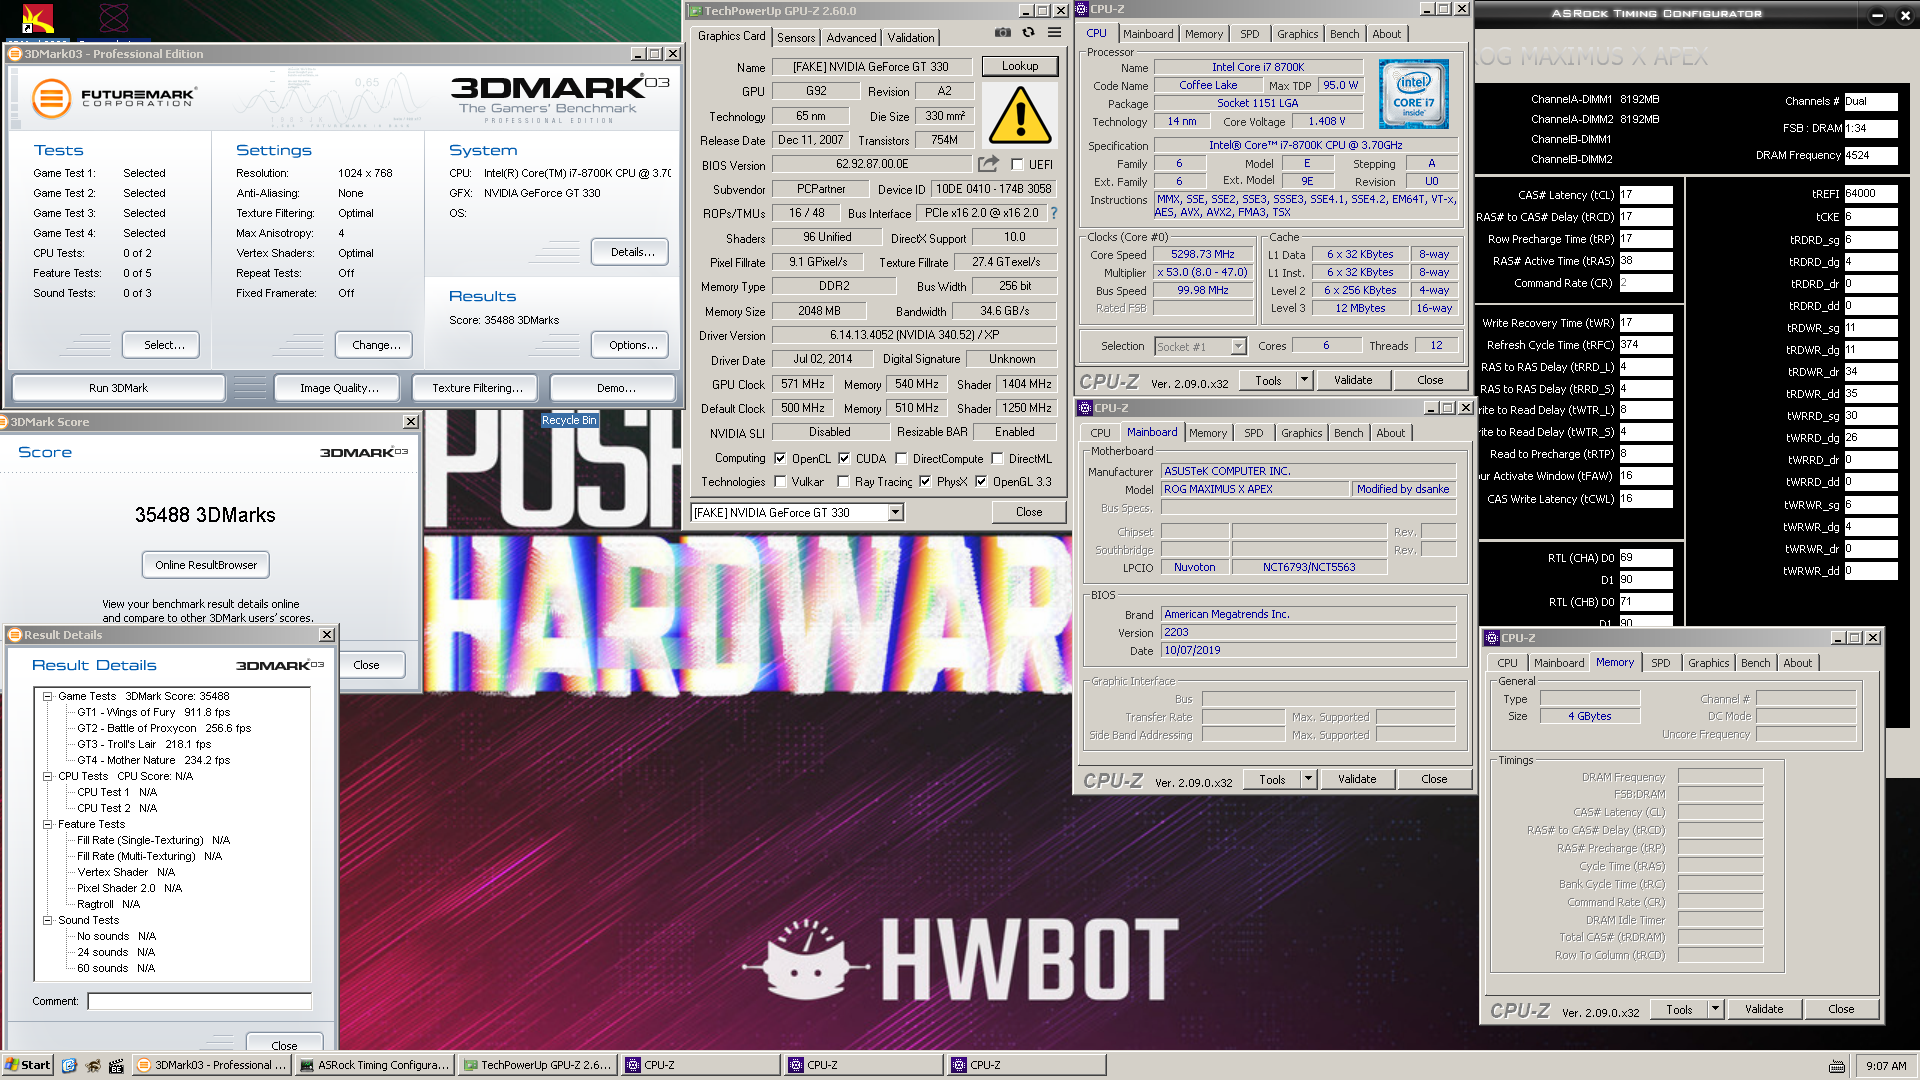
Task: Collapse the Game Tests tree node
Action: click(x=47, y=696)
